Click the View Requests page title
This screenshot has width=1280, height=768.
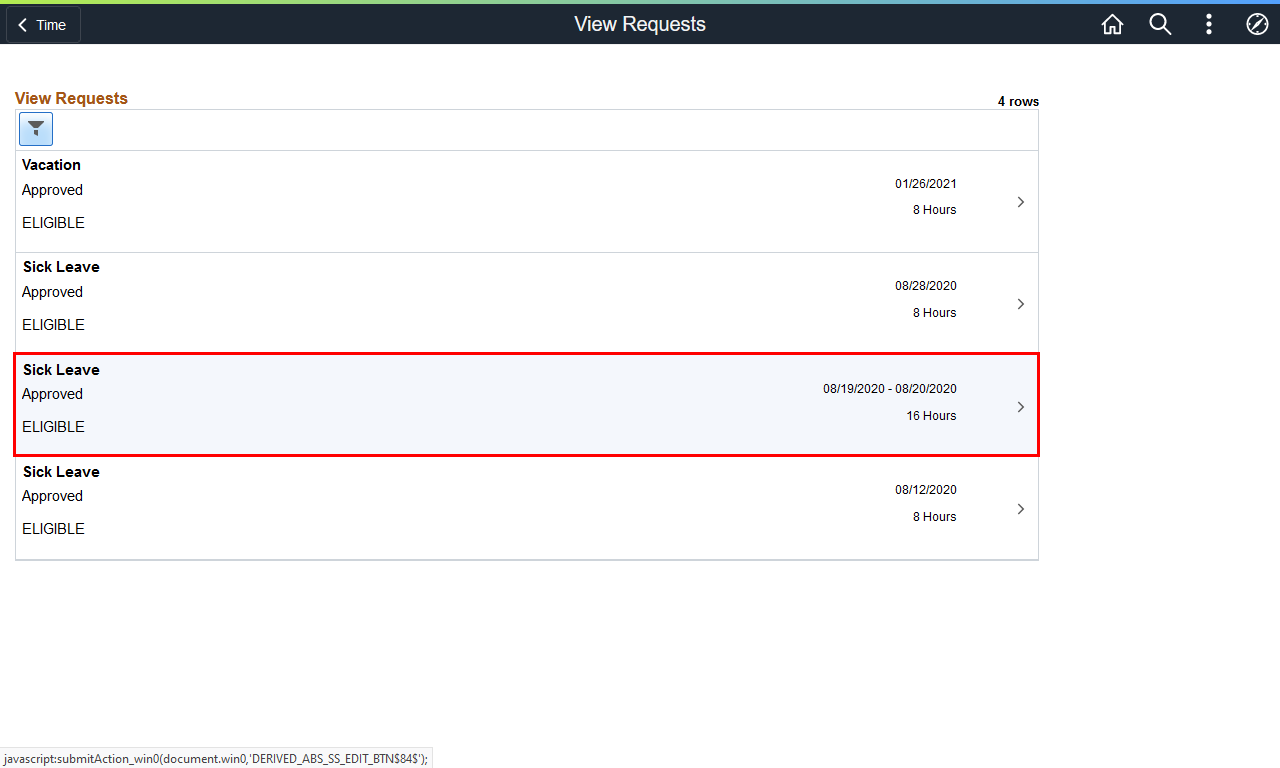click(640, 24)
